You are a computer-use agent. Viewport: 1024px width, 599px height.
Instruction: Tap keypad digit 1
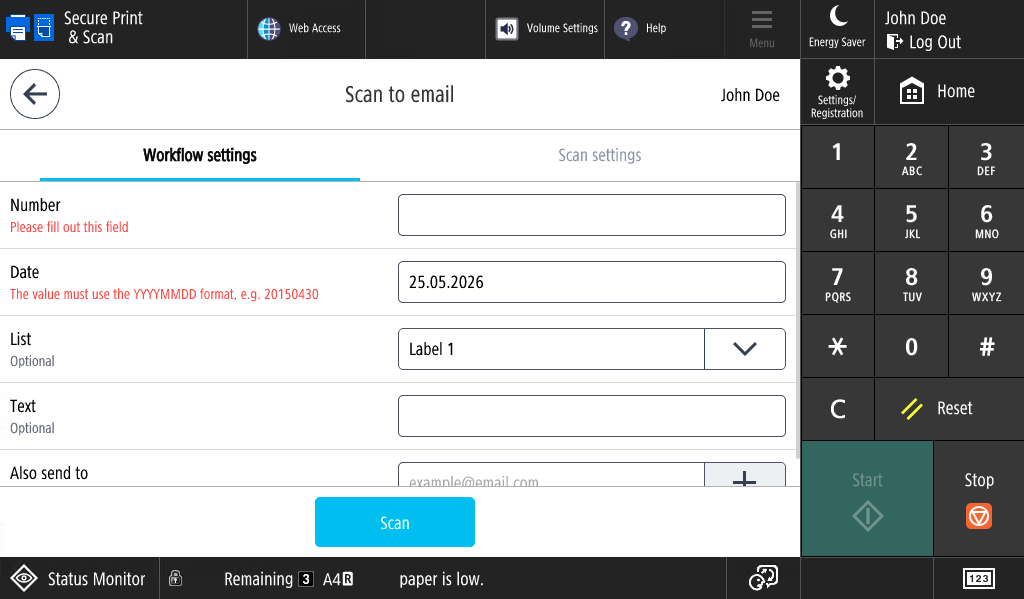click(837, 157)
